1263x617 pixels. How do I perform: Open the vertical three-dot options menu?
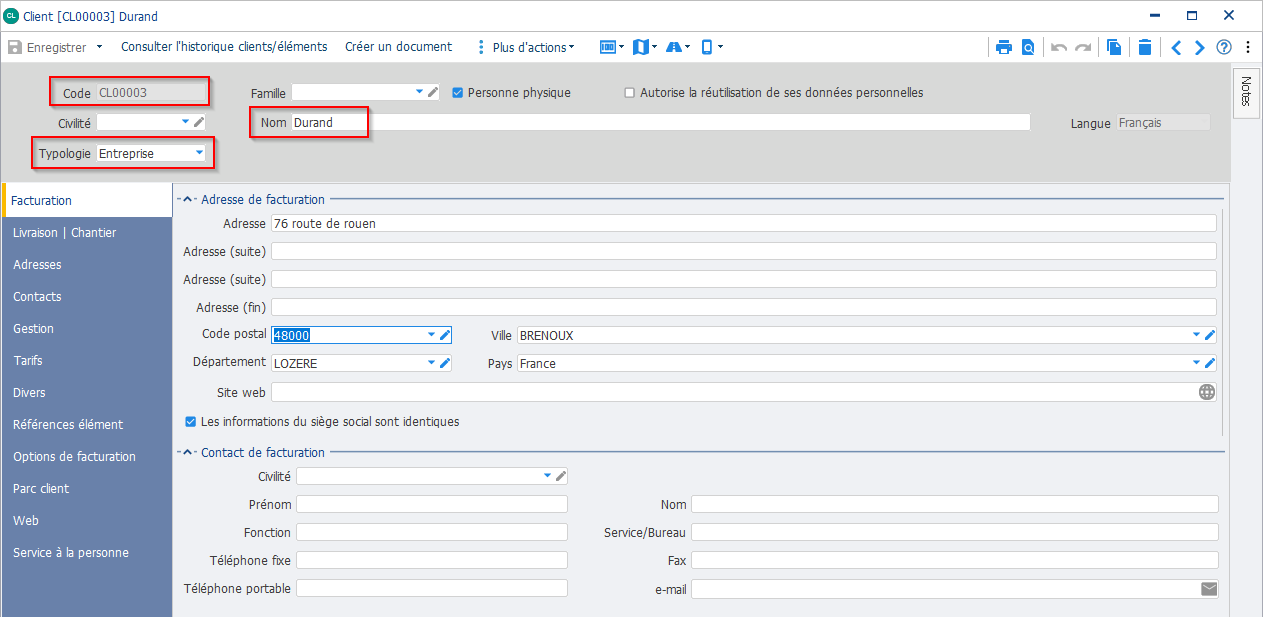tap(1248, 47)
